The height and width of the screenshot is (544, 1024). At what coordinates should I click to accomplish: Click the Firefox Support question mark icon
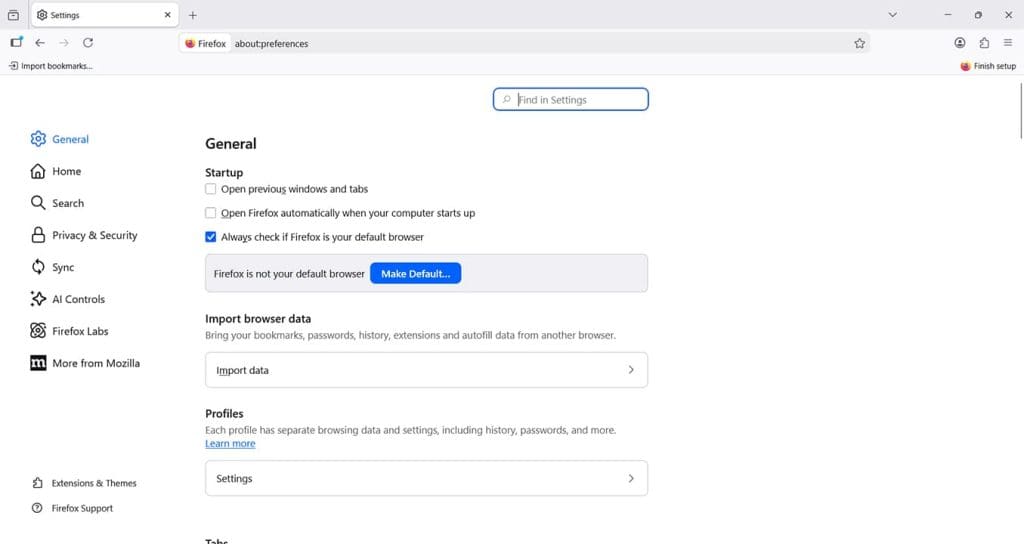click(x=37, y=508)
